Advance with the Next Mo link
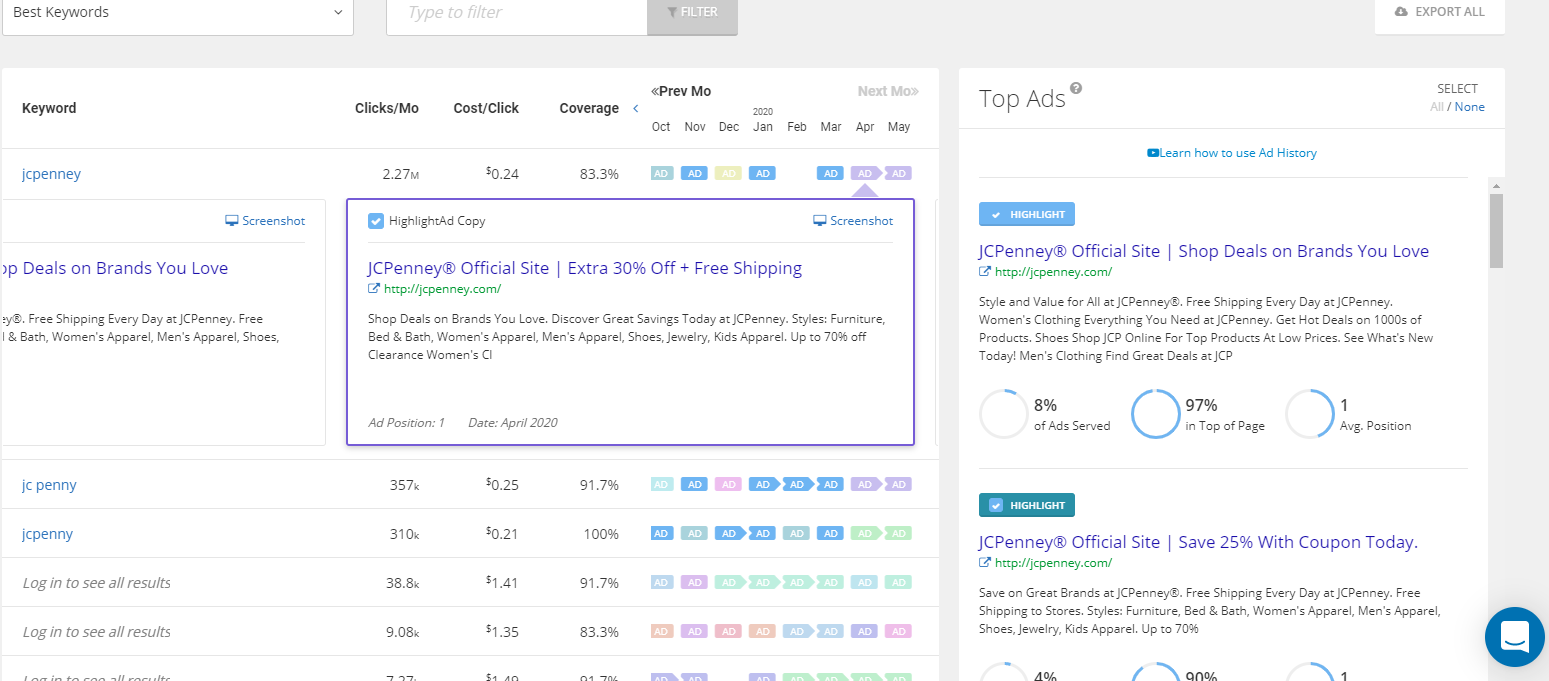1549x681 pixels. click(888, 91)
